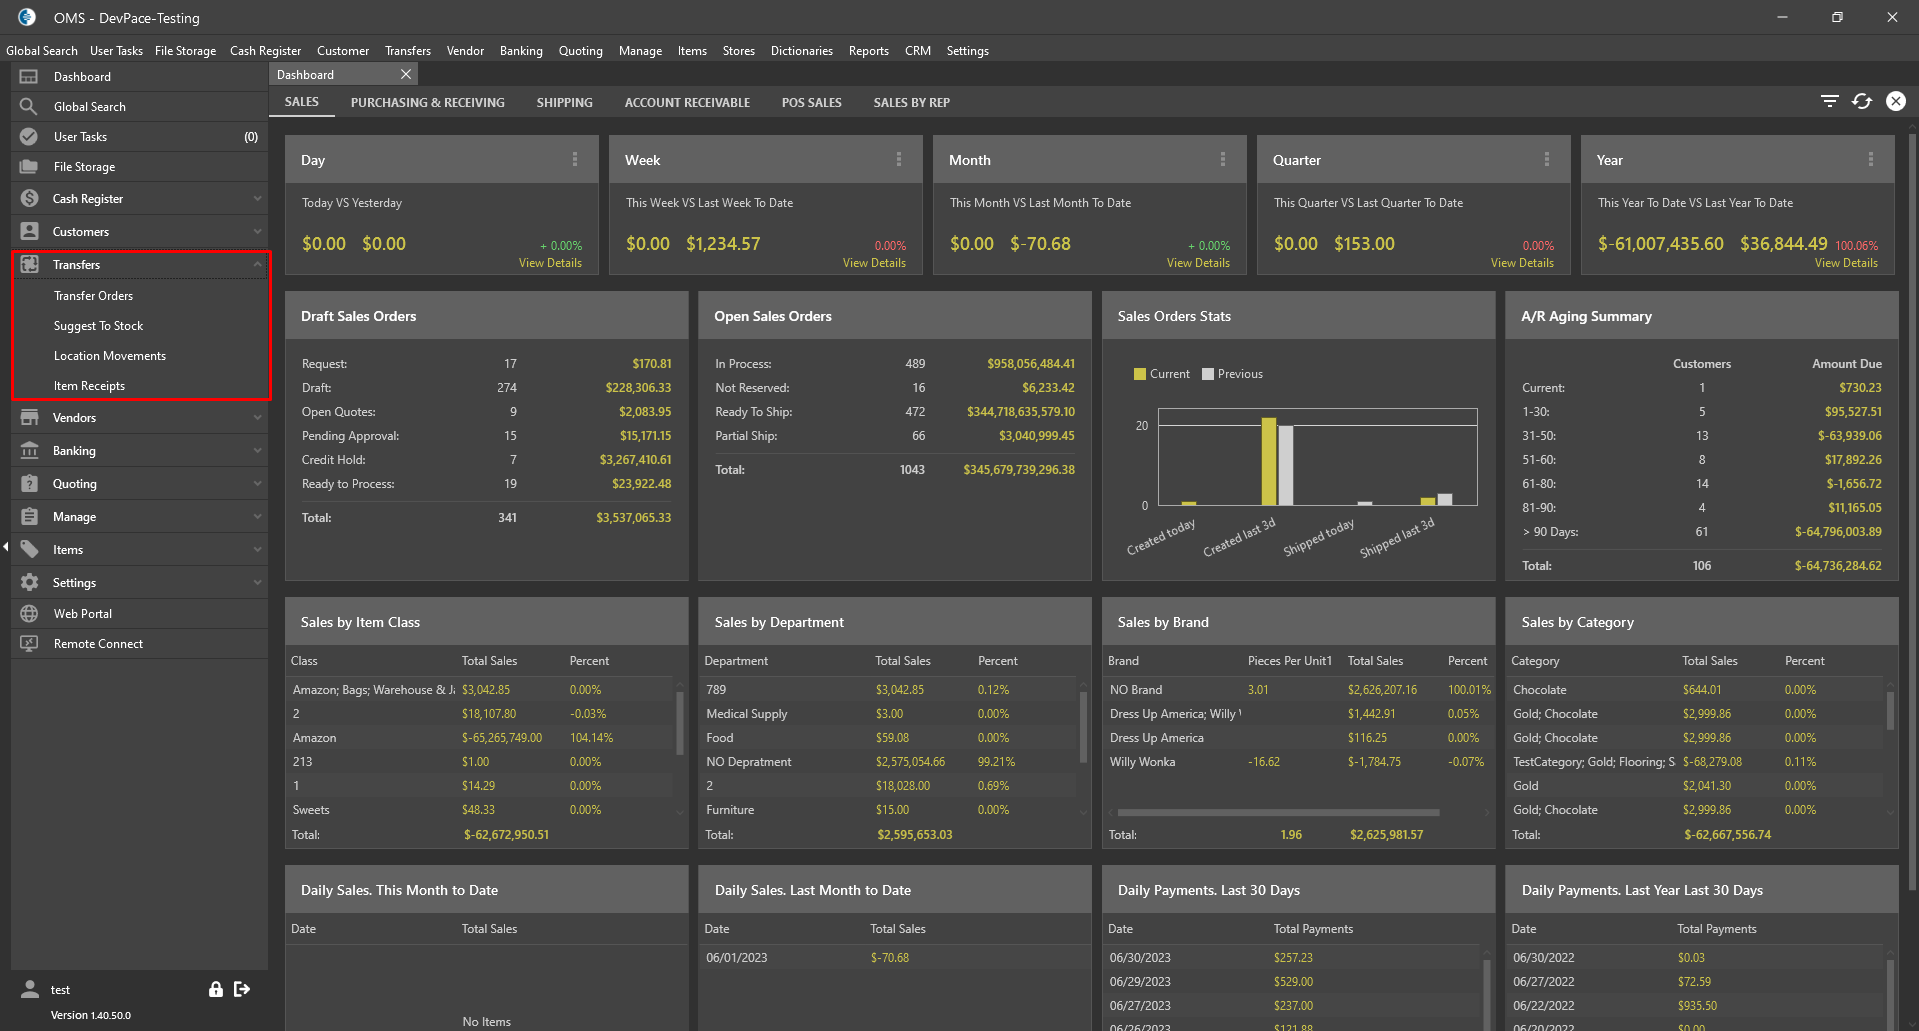Viewport: 1919px width, 1031px height.
Task: Click View Details on the Week card
Action: point(874,263)
